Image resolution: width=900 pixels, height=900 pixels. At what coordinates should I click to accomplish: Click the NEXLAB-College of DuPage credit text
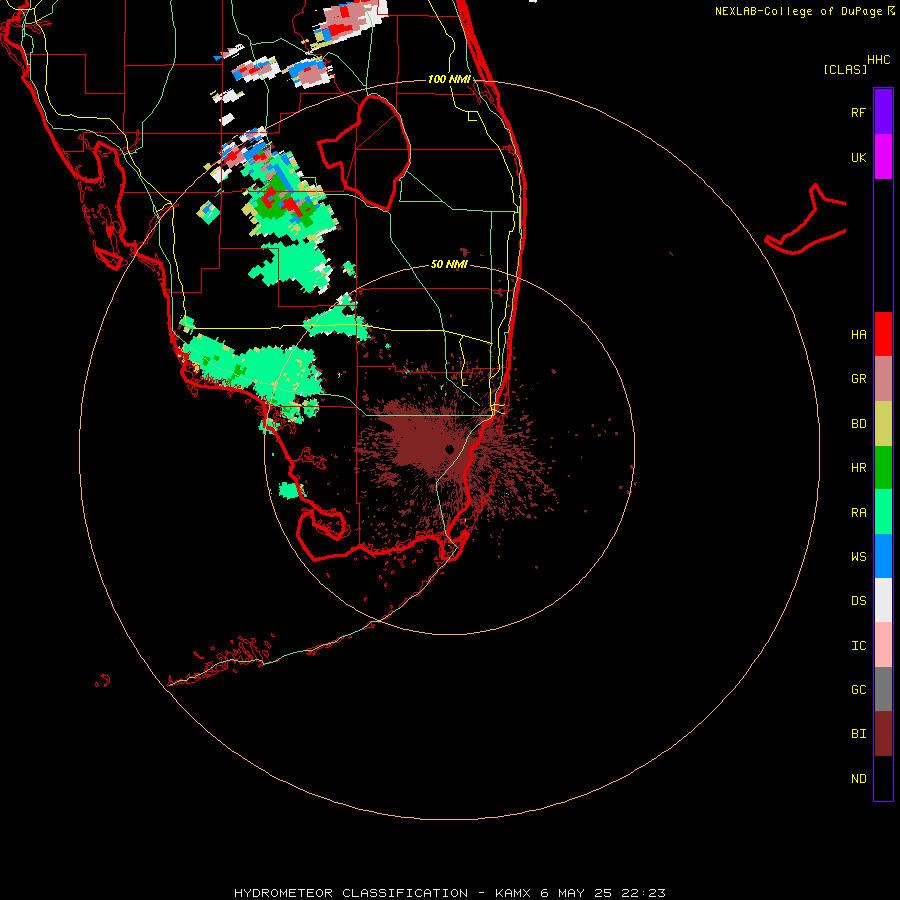tap(798, 11)
